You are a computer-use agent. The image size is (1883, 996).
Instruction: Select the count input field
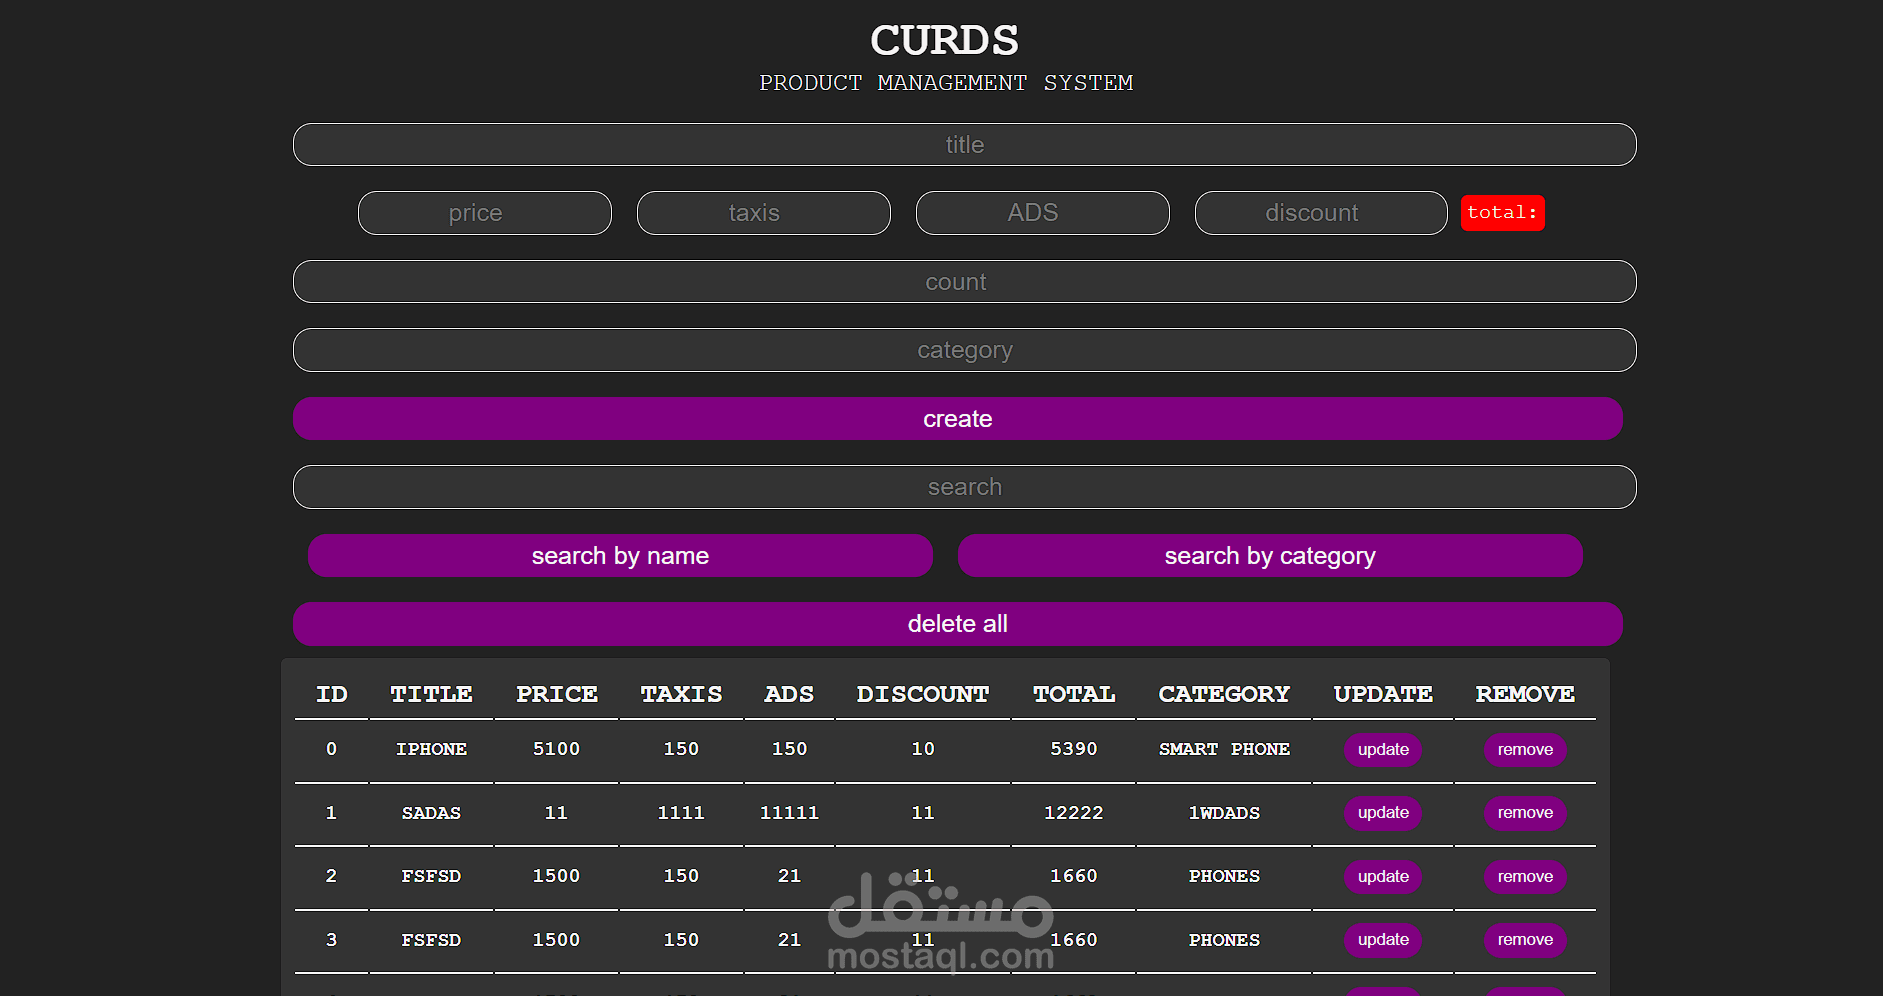click(x=963, y=281)
